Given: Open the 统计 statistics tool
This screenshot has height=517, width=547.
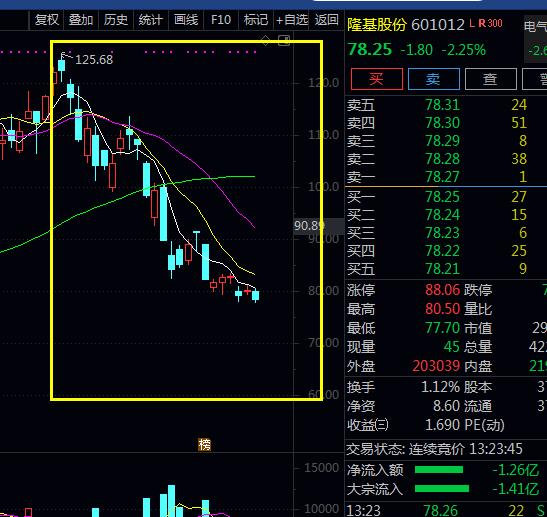Looking at the screenshot, I should pyautogui.click(x=151, y=20).
